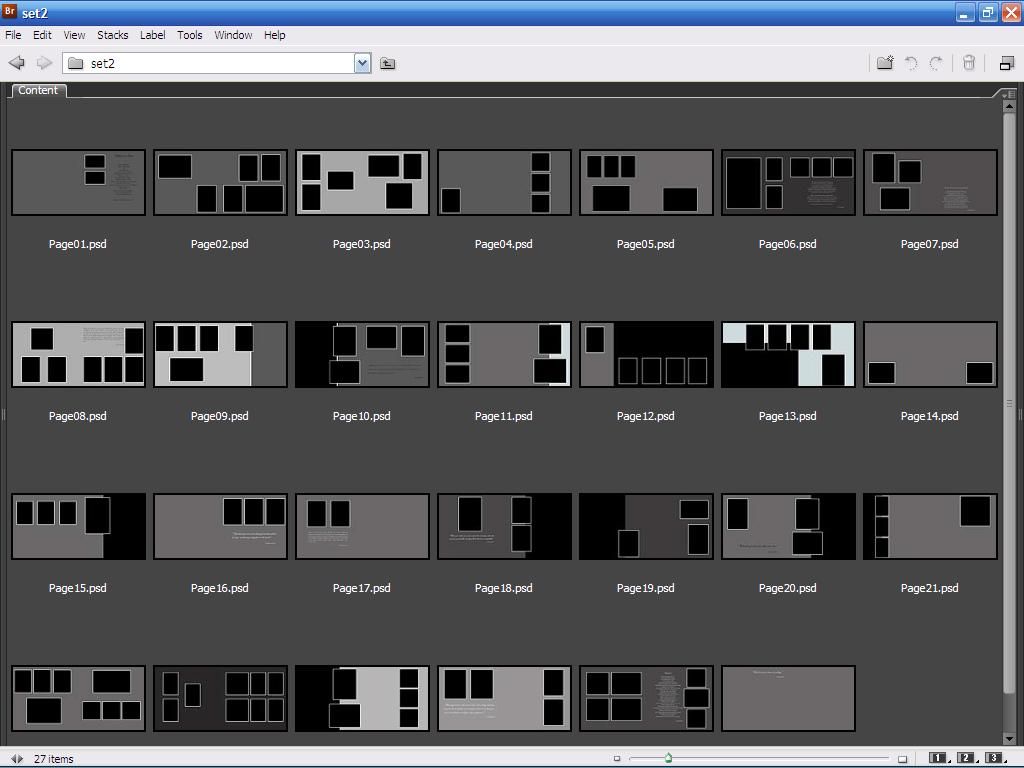Open the Window menu
1024x768 pixels.
(233, 35)
